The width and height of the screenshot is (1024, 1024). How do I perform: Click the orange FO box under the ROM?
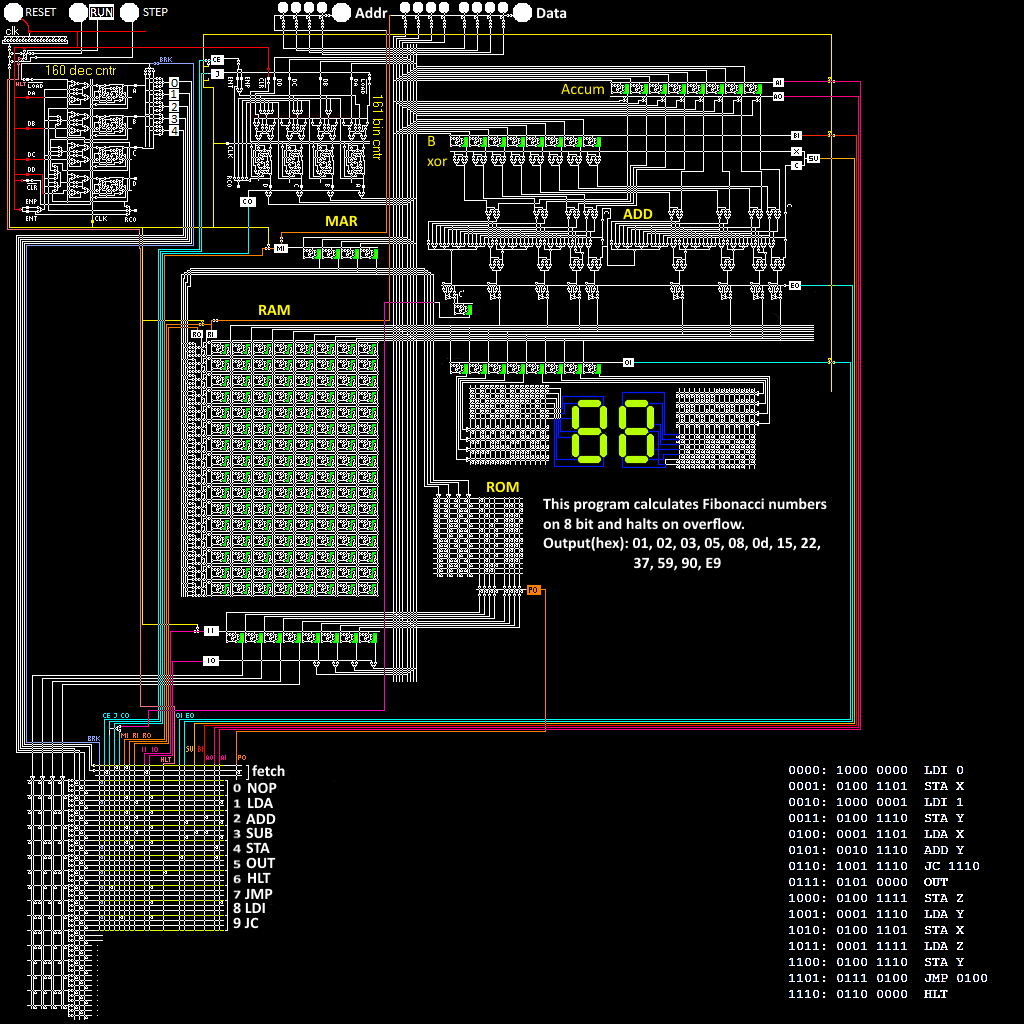(533, 590)
